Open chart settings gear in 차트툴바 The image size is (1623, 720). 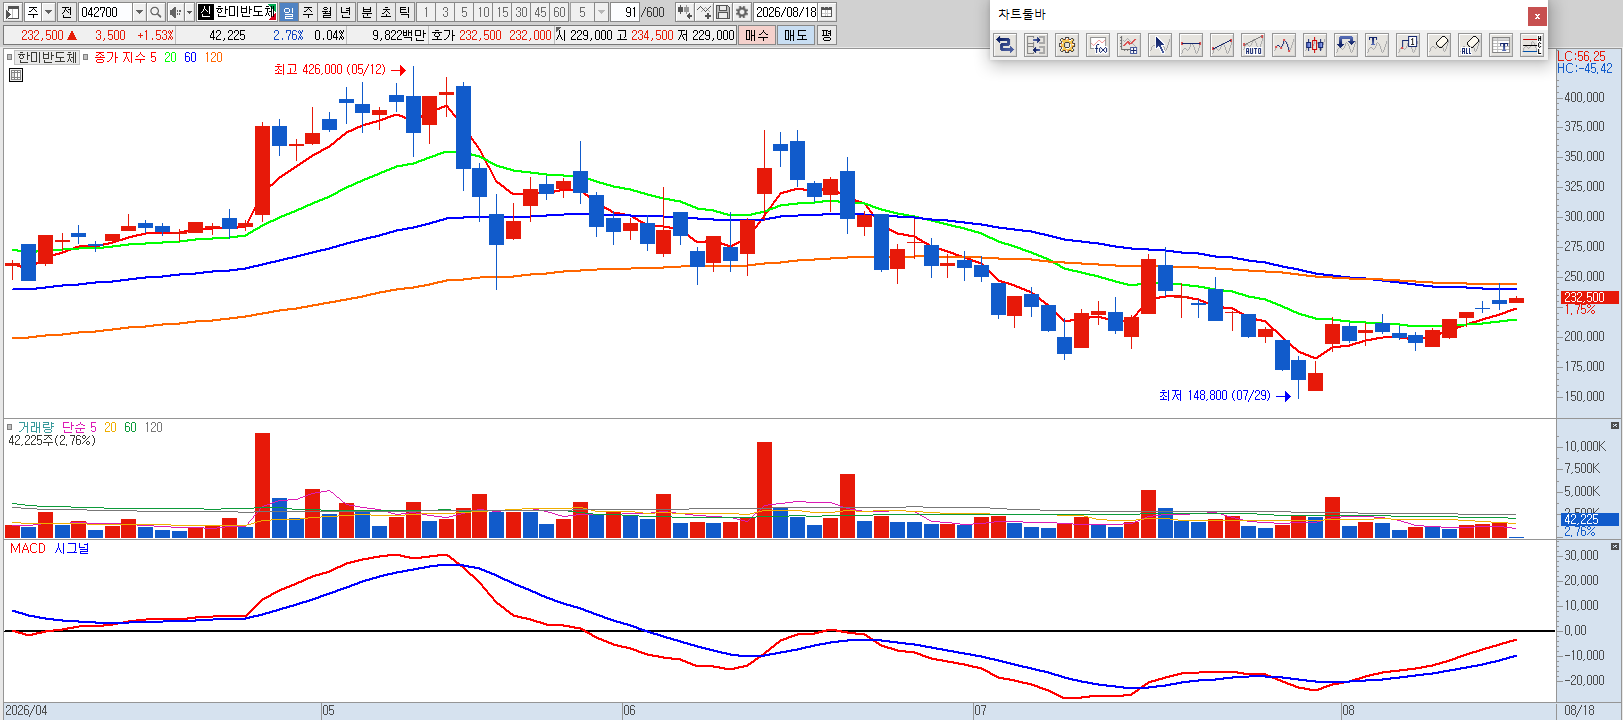(x=1067, y=45)
